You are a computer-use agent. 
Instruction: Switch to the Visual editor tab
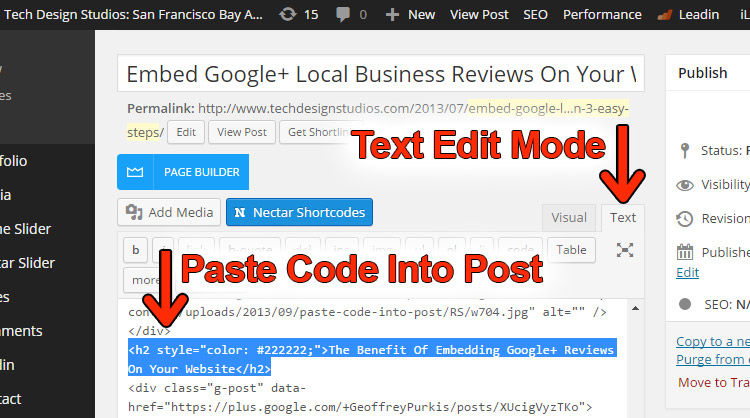click(x=569, y=218)
